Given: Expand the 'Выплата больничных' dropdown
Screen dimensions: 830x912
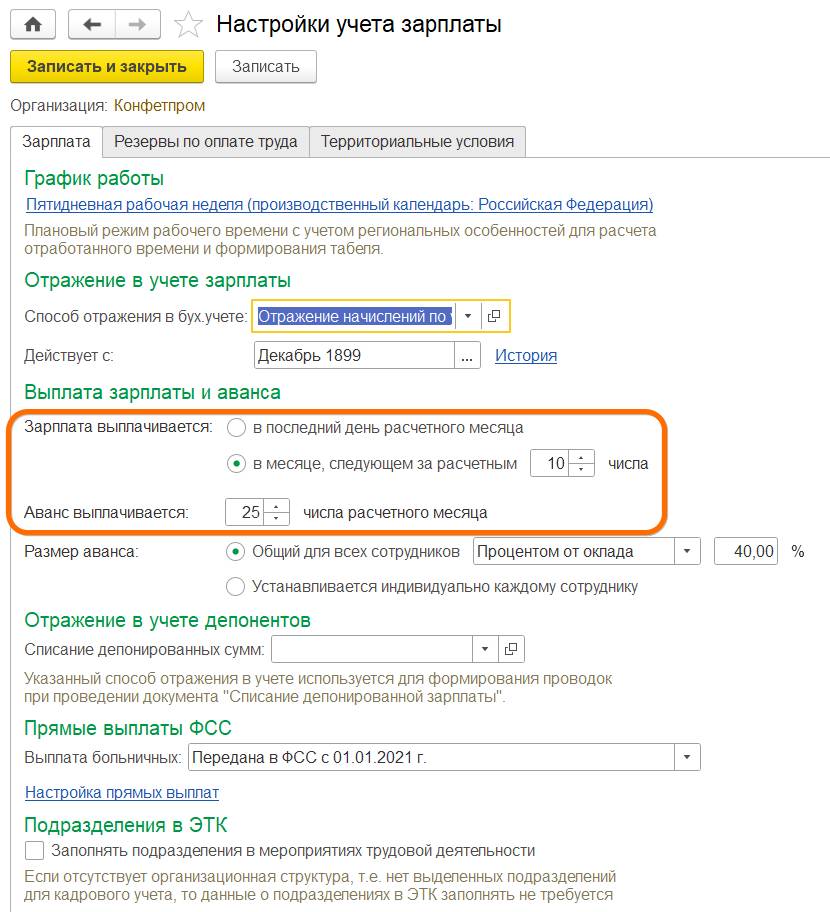Looking at the screenshot, I should (687, 757).
